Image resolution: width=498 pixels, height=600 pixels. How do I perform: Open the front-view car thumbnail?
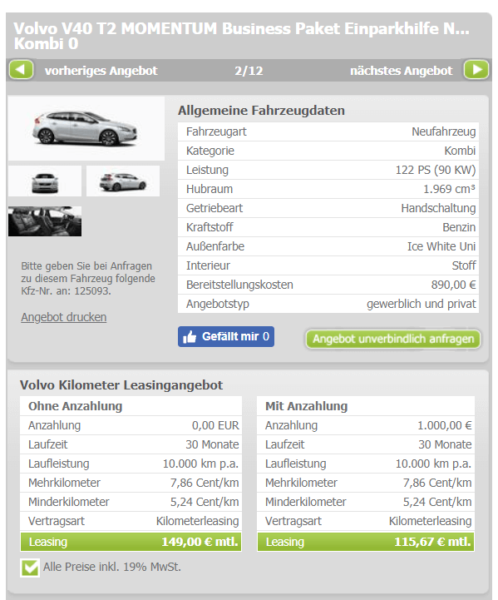[x=45, y=181]
